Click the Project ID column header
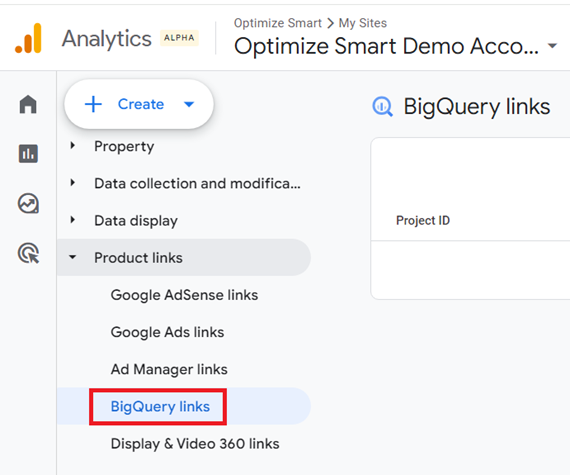 [423, 220]
